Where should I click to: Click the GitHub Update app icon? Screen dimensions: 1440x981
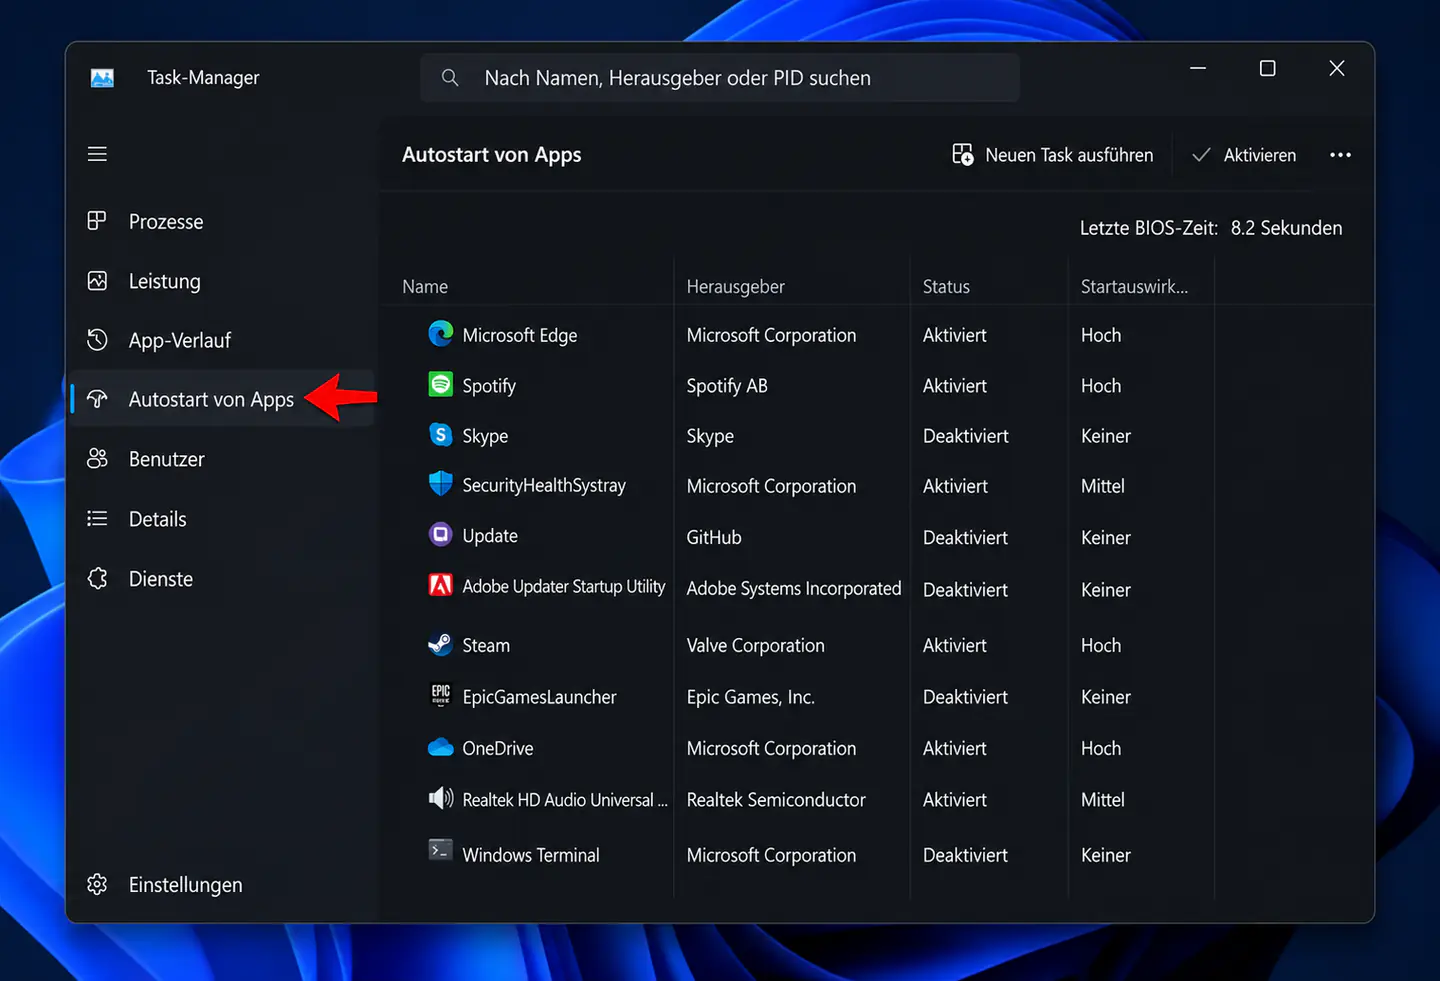440,534
